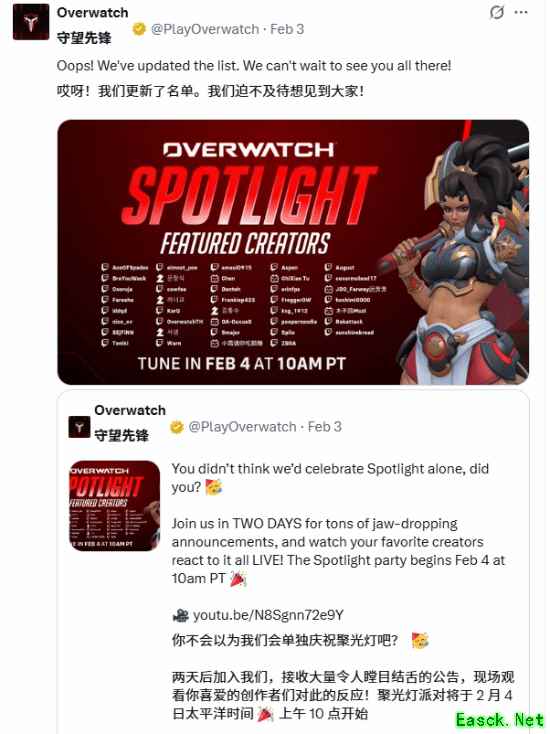Click the quoted tweet's Overwatch avatar

pyautogui.click(x=79, y=427)
